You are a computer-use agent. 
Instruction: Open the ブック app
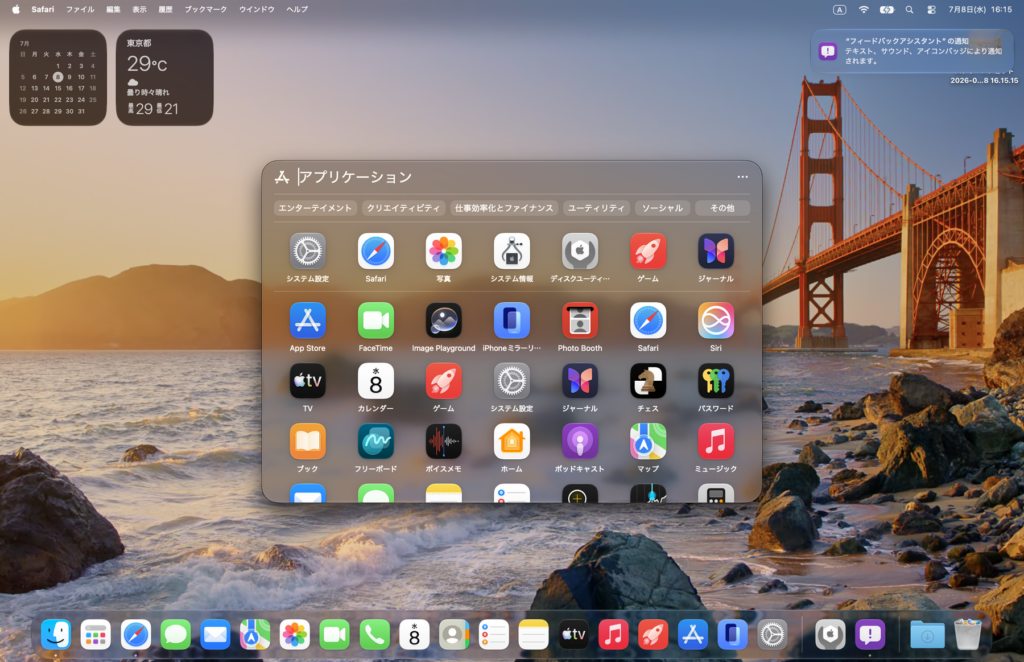coord(308,442)
